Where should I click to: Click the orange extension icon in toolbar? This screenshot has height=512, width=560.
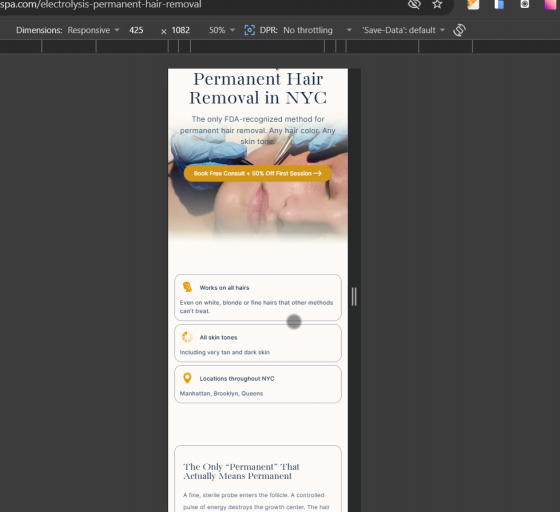click(473, 4)
